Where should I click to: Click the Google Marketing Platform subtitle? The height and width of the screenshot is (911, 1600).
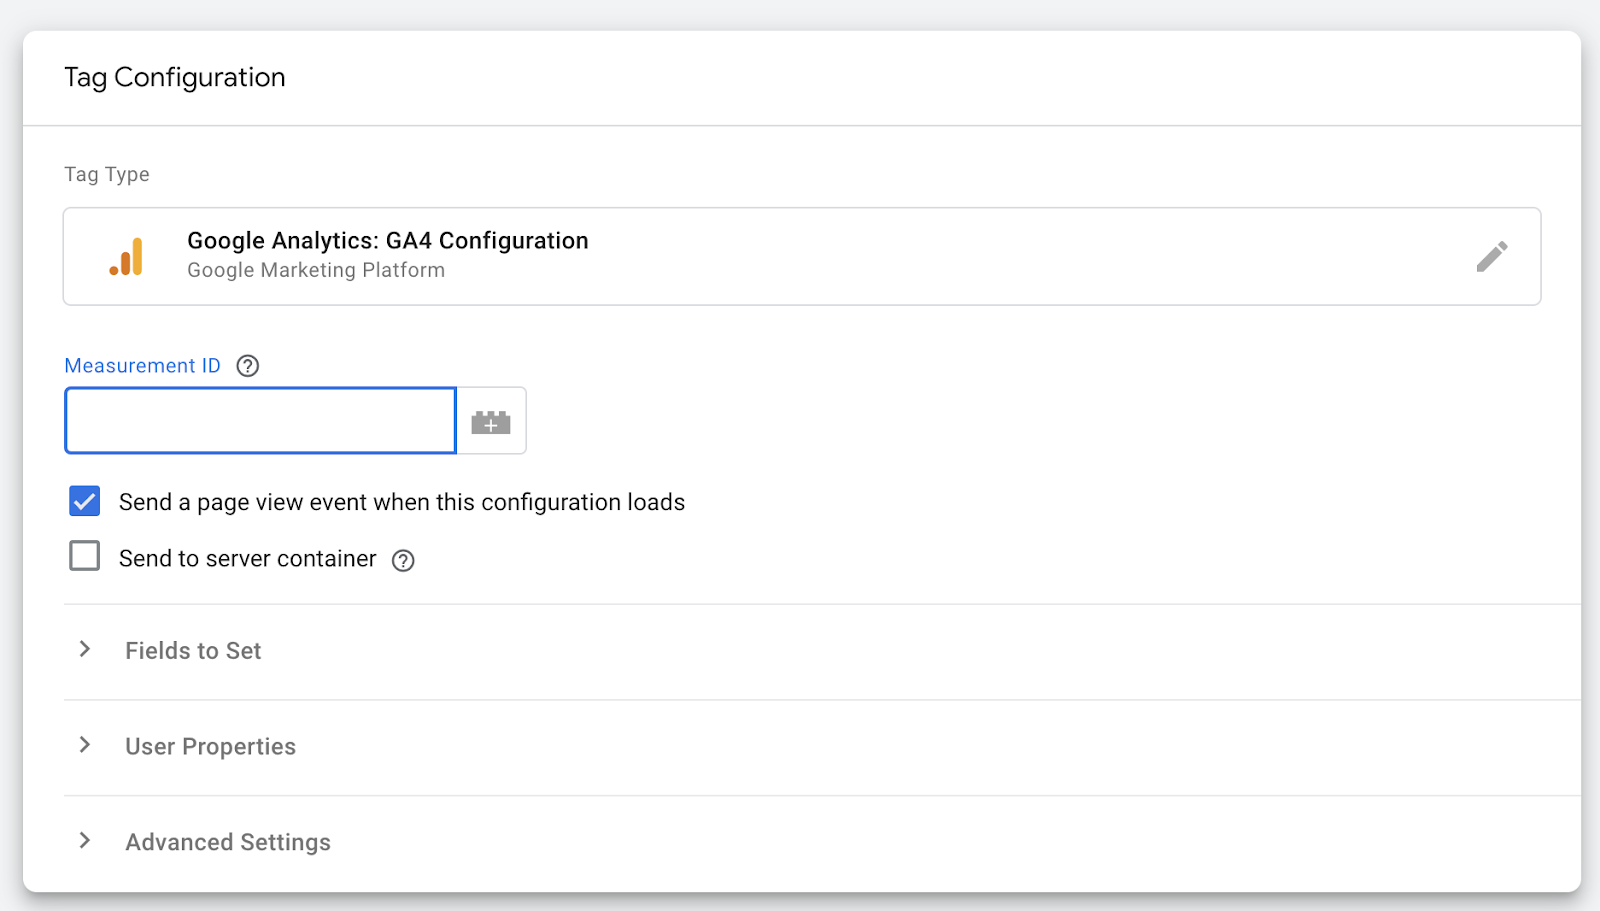pos(316,270)
